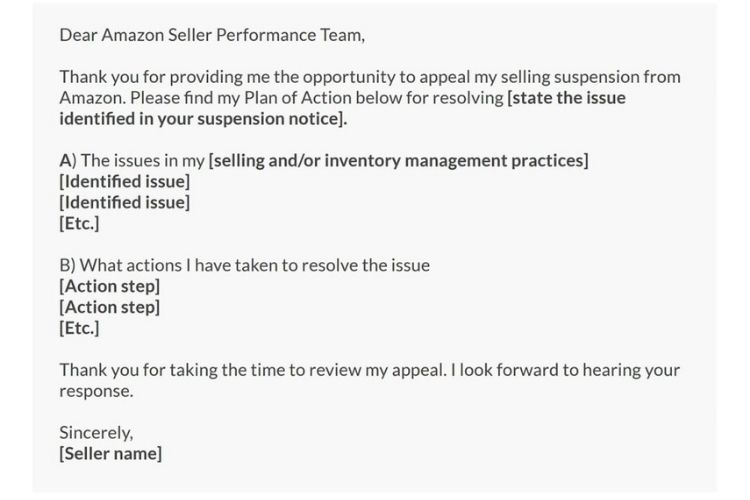Click 'A) The issues in my' heading text
750x500 pixels.
(132, 160)
